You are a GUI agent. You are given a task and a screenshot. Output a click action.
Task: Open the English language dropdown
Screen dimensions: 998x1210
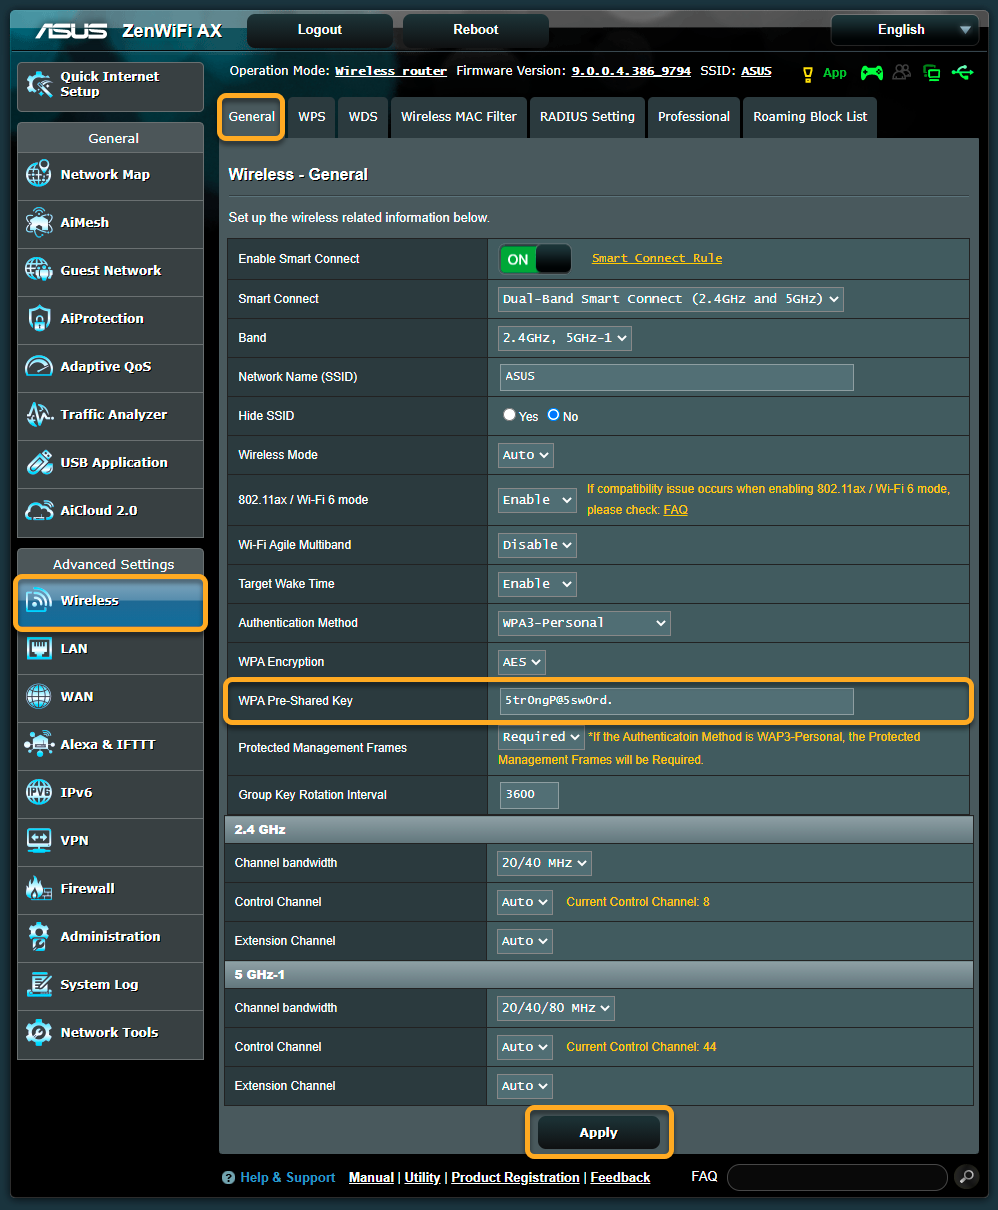pyautogui.click(x=904, y=30)
